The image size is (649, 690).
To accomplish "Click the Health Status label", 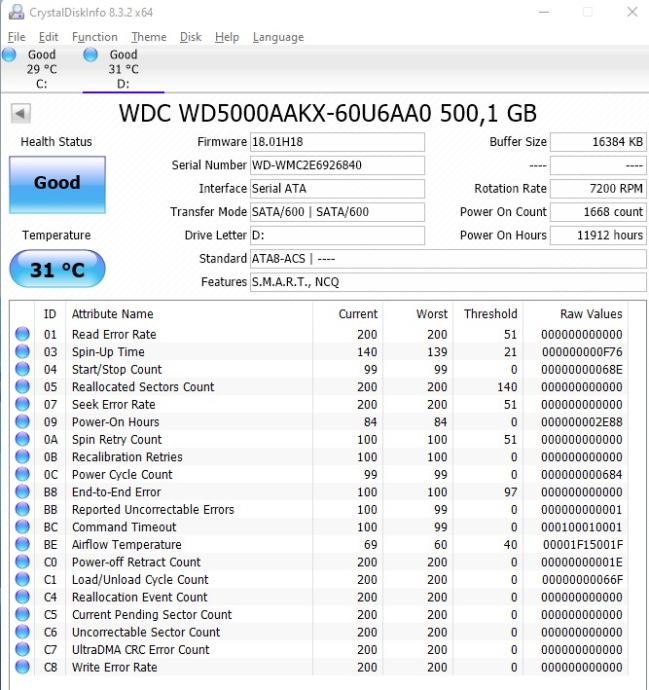I will [x=56, y=142].
